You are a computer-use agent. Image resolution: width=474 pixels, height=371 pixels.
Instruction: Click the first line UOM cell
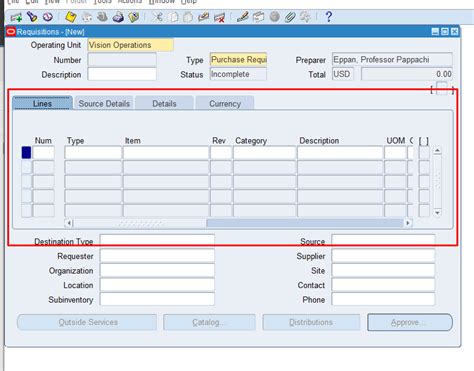tap(395, 153)
